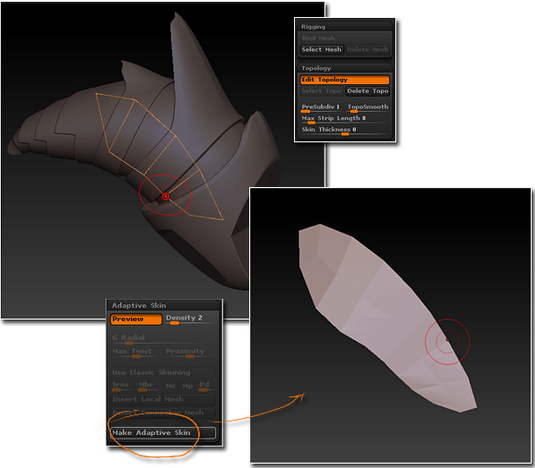Click the Insert Local Mesh button
The height and width of the screenshot is (468, 535).
click(x=163, y=399)
